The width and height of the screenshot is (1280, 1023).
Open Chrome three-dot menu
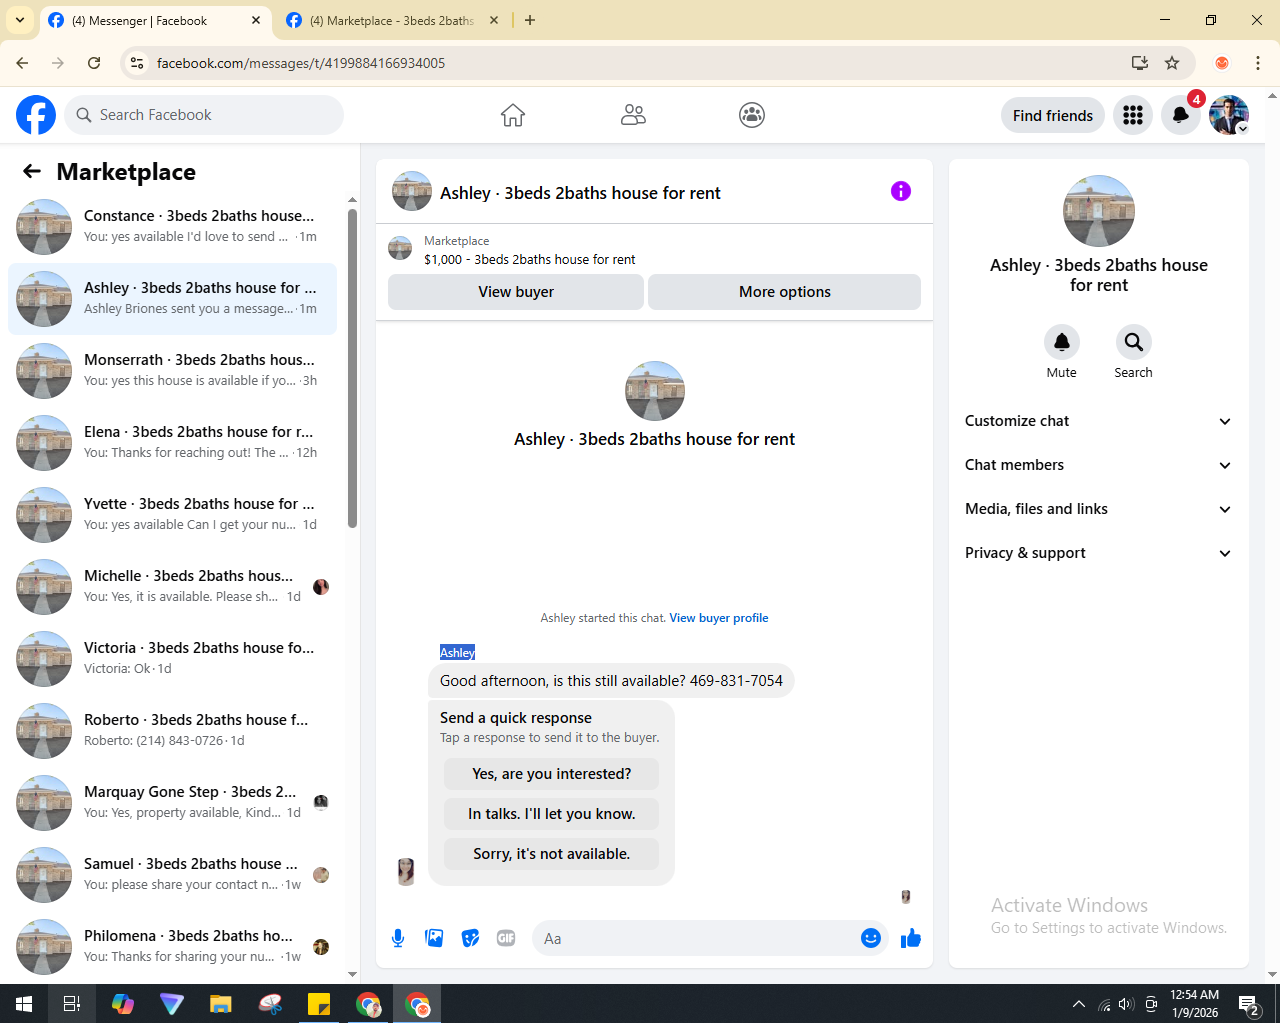(1258, 63)
